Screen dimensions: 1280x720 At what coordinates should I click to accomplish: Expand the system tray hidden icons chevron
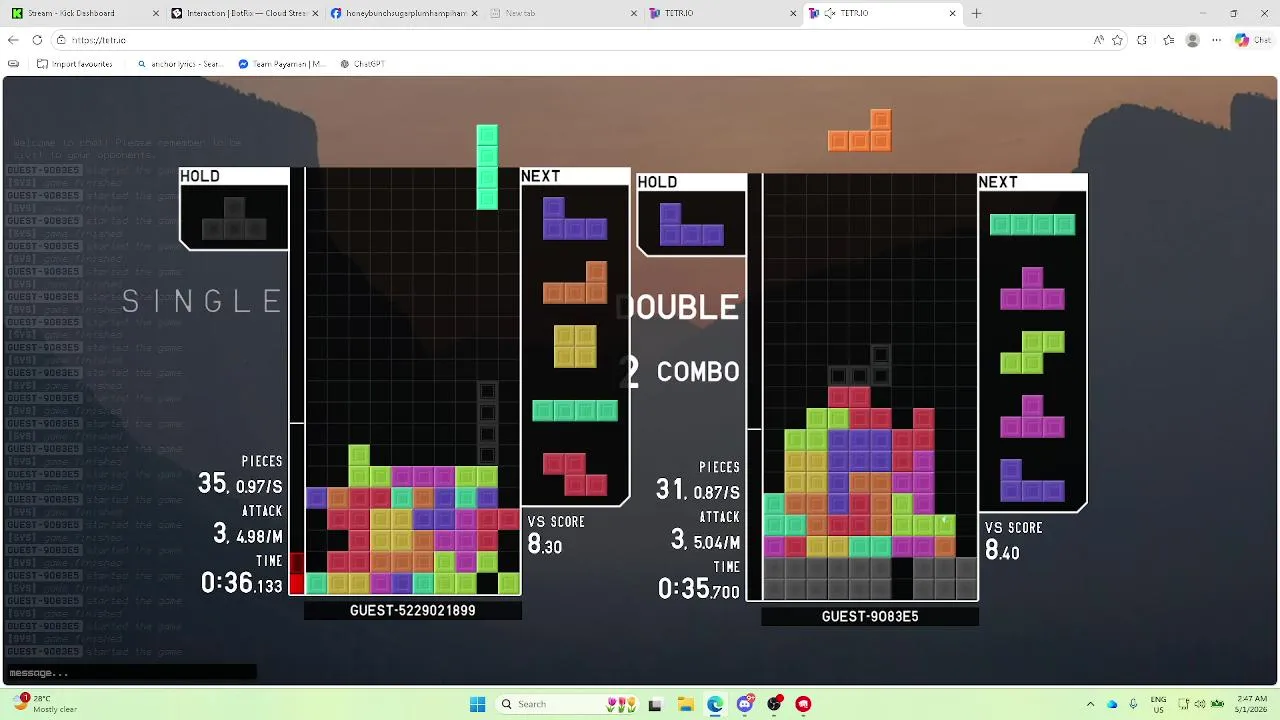1091,704
